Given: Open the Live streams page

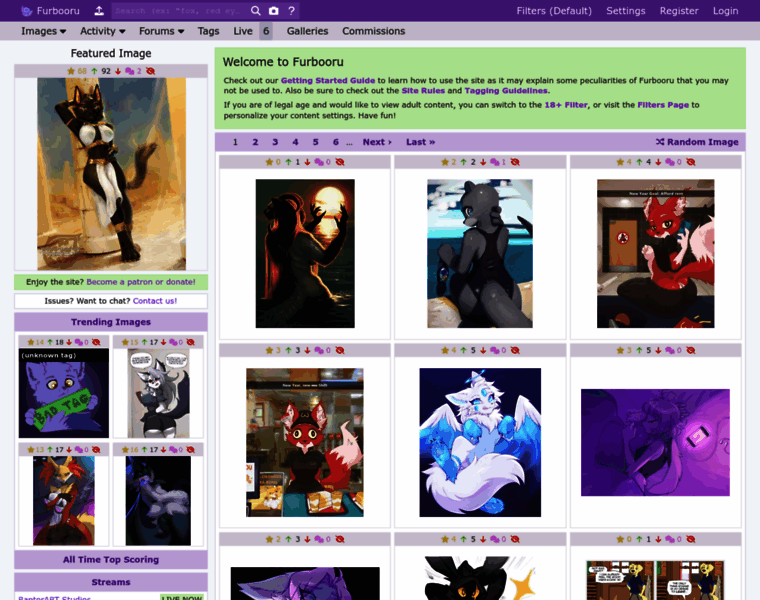Looking at the screenshot, I should 243,31.
